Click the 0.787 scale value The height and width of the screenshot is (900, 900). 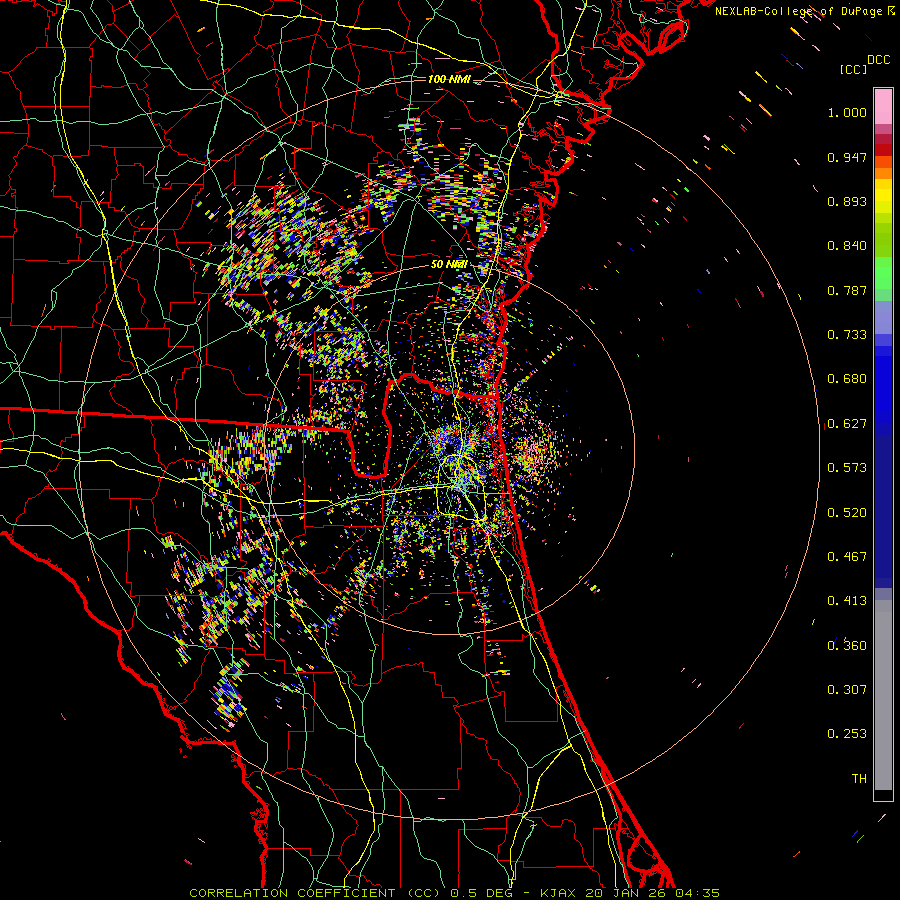847,290
